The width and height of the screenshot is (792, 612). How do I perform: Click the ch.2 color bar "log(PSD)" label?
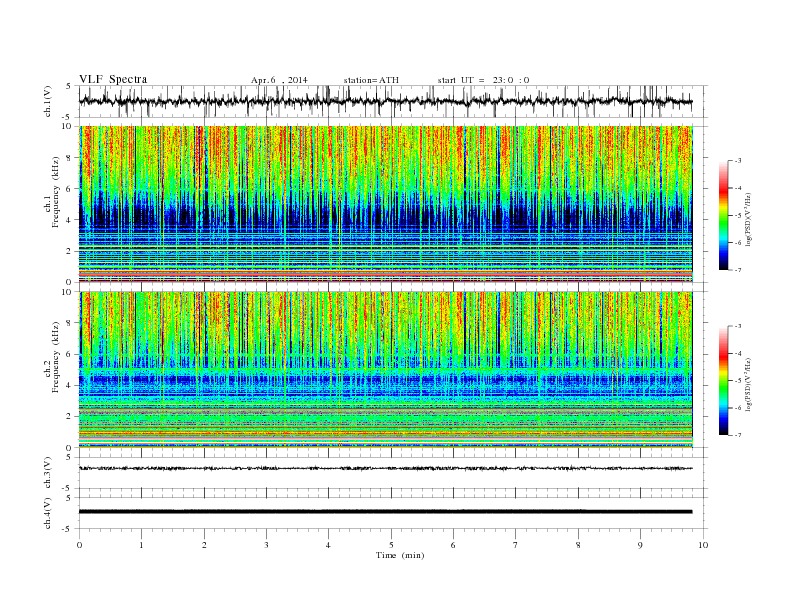click(749, 384)
